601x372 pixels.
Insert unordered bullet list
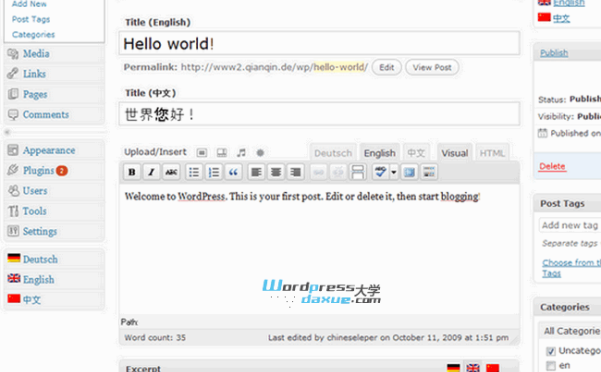194,172
